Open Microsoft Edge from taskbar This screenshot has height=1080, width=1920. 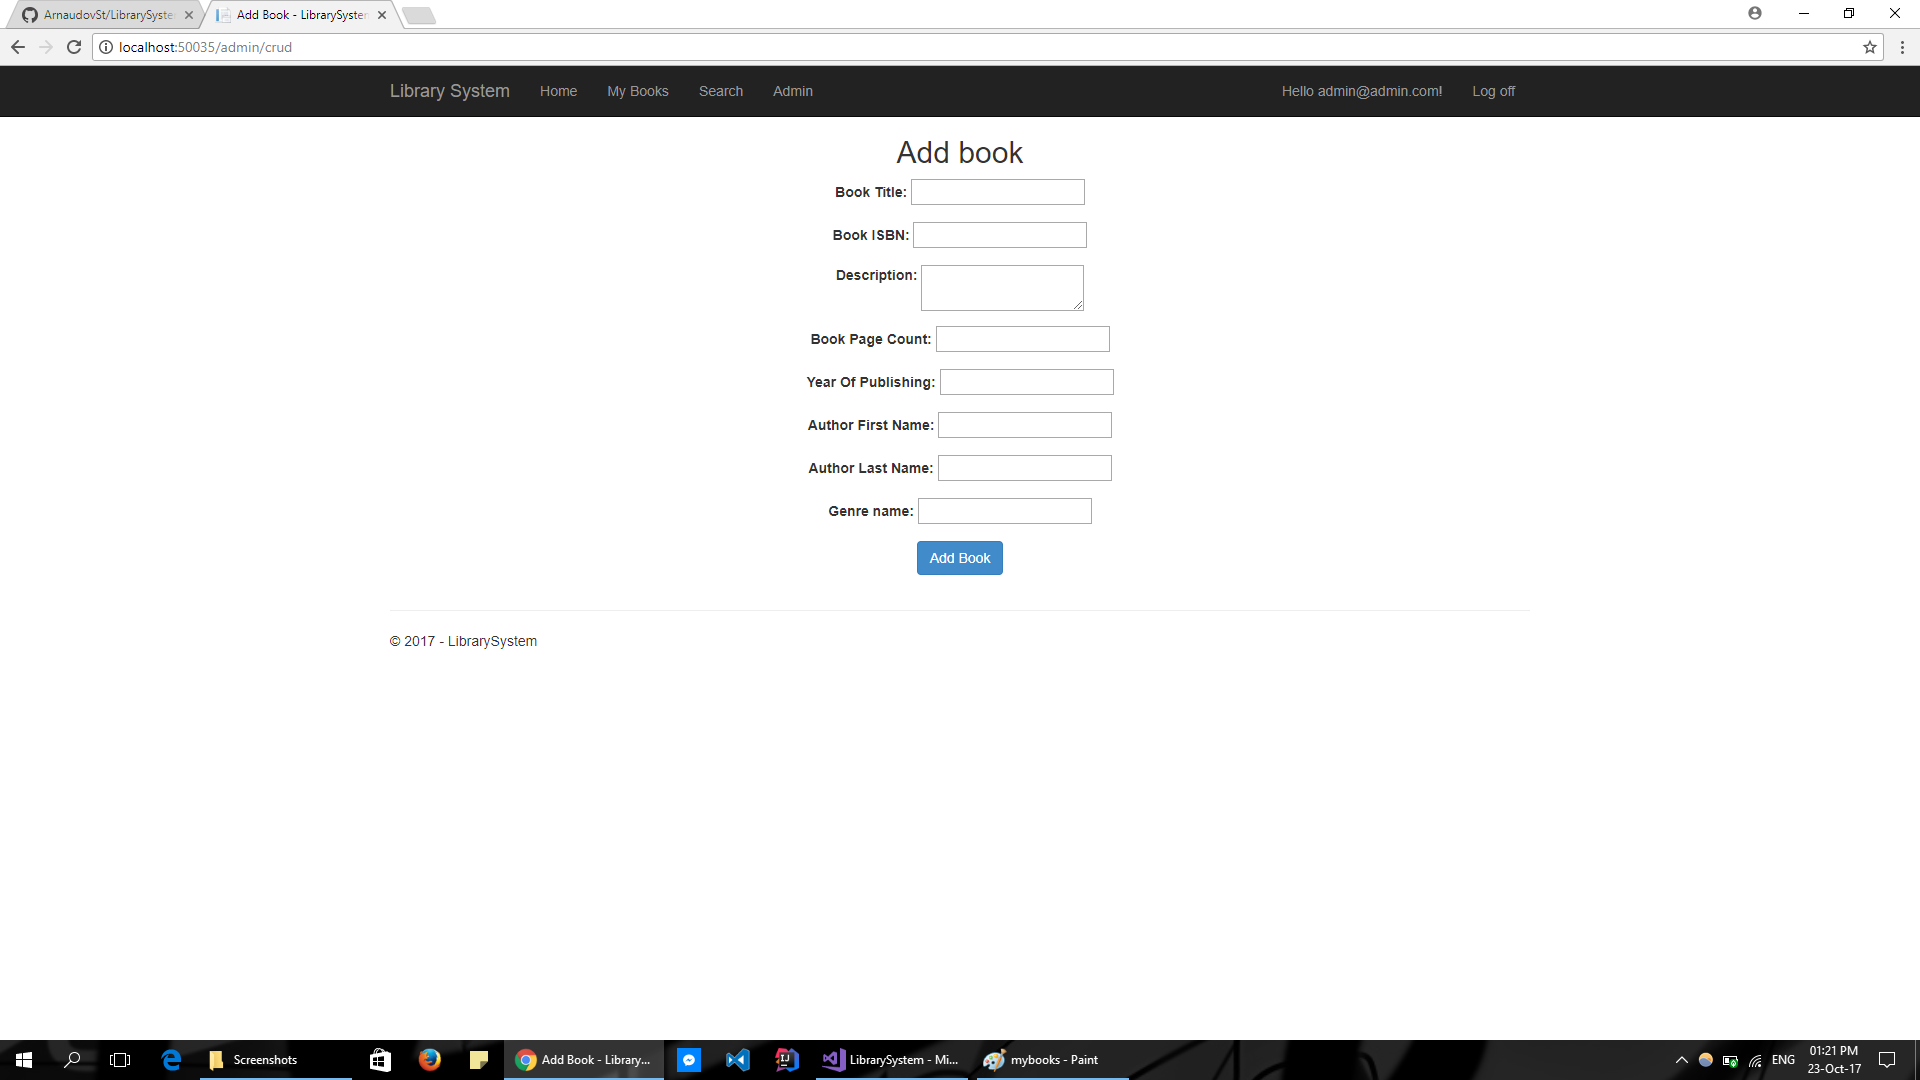(171, 1060)
